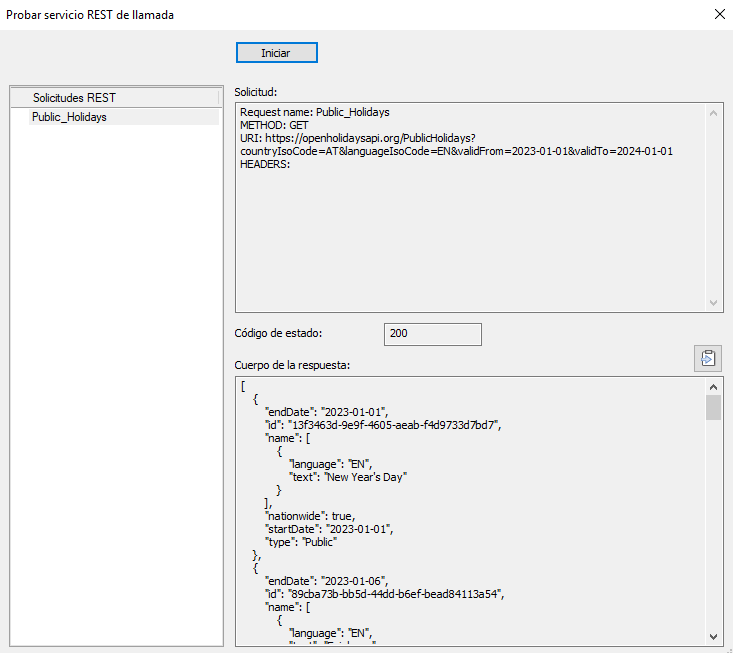
Task: Click the Código de estado field showing 200
Action: coord(432,334)
